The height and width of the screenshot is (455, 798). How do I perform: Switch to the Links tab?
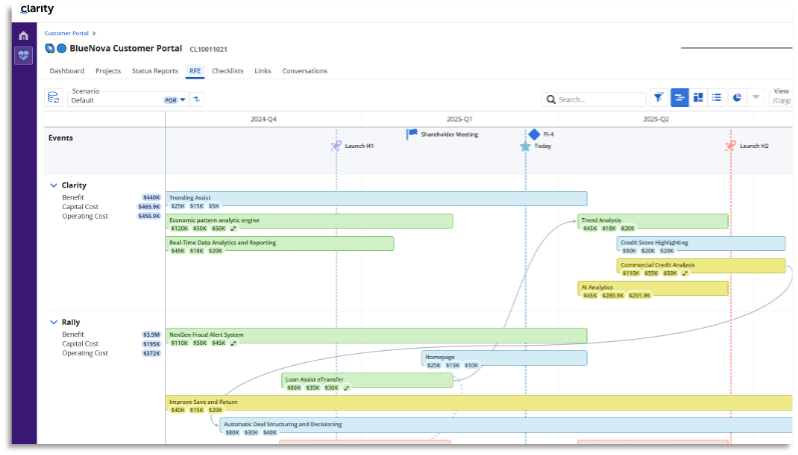(263, 71)
